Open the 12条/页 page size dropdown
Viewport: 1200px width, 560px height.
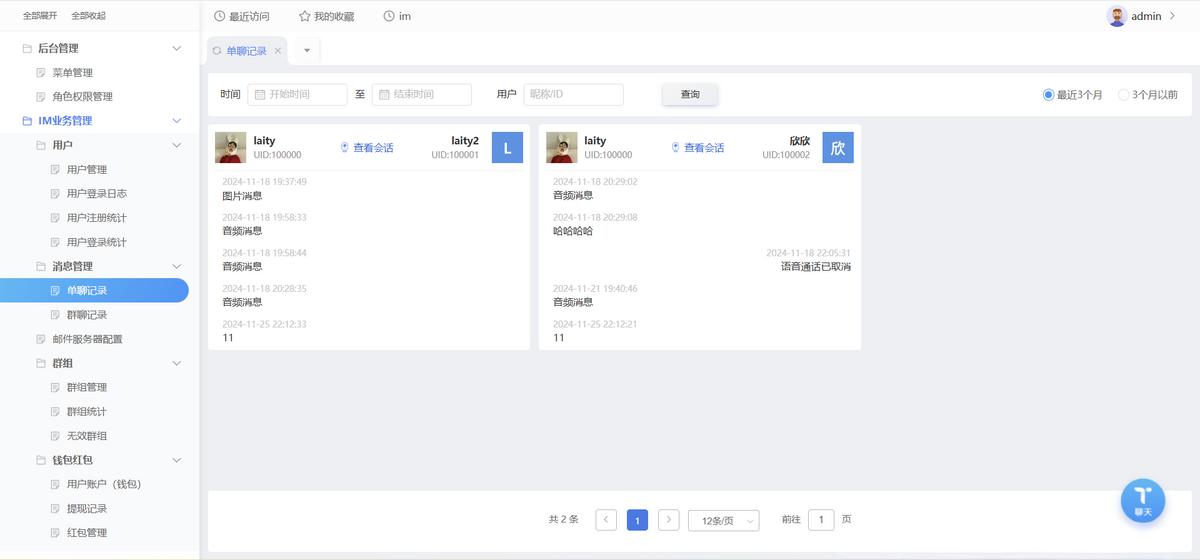click(723, 520)
